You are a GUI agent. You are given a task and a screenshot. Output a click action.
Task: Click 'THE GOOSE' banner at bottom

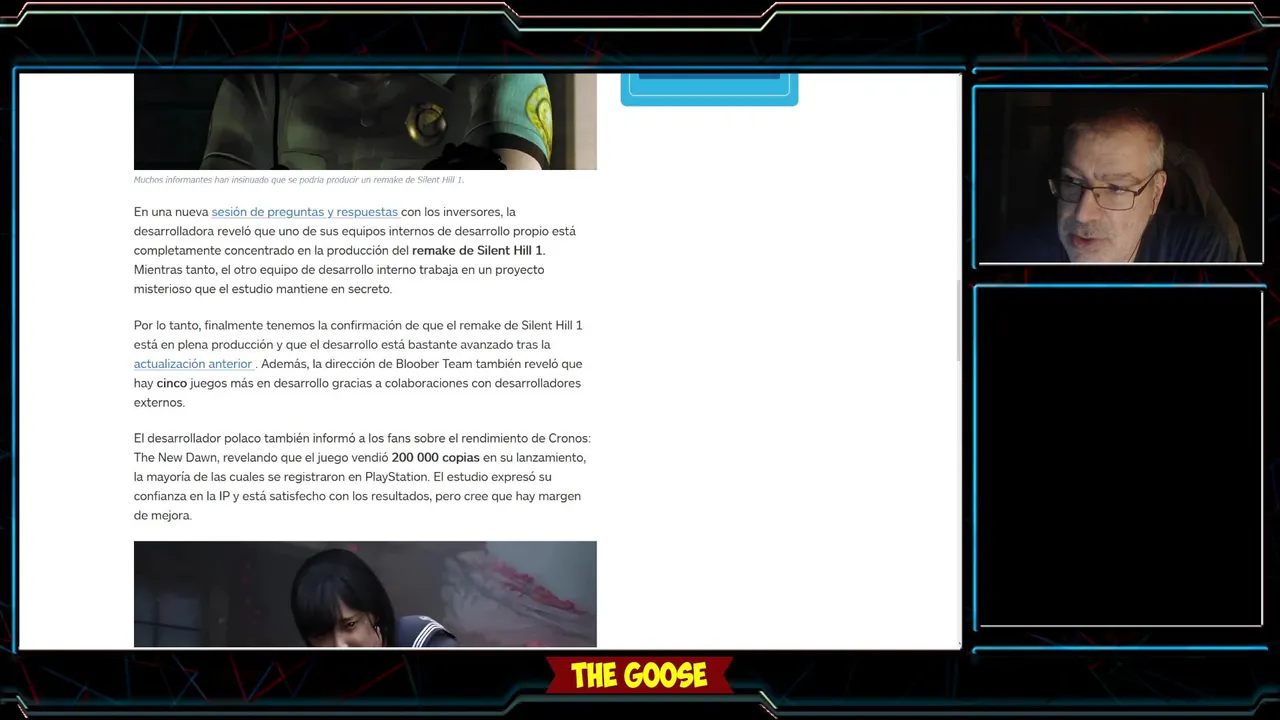point(639,676)
